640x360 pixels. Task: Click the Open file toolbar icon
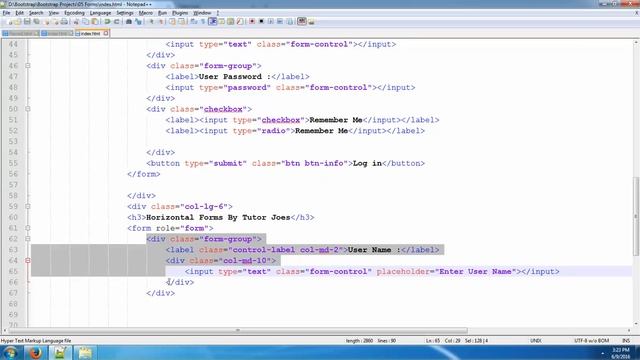18,21
